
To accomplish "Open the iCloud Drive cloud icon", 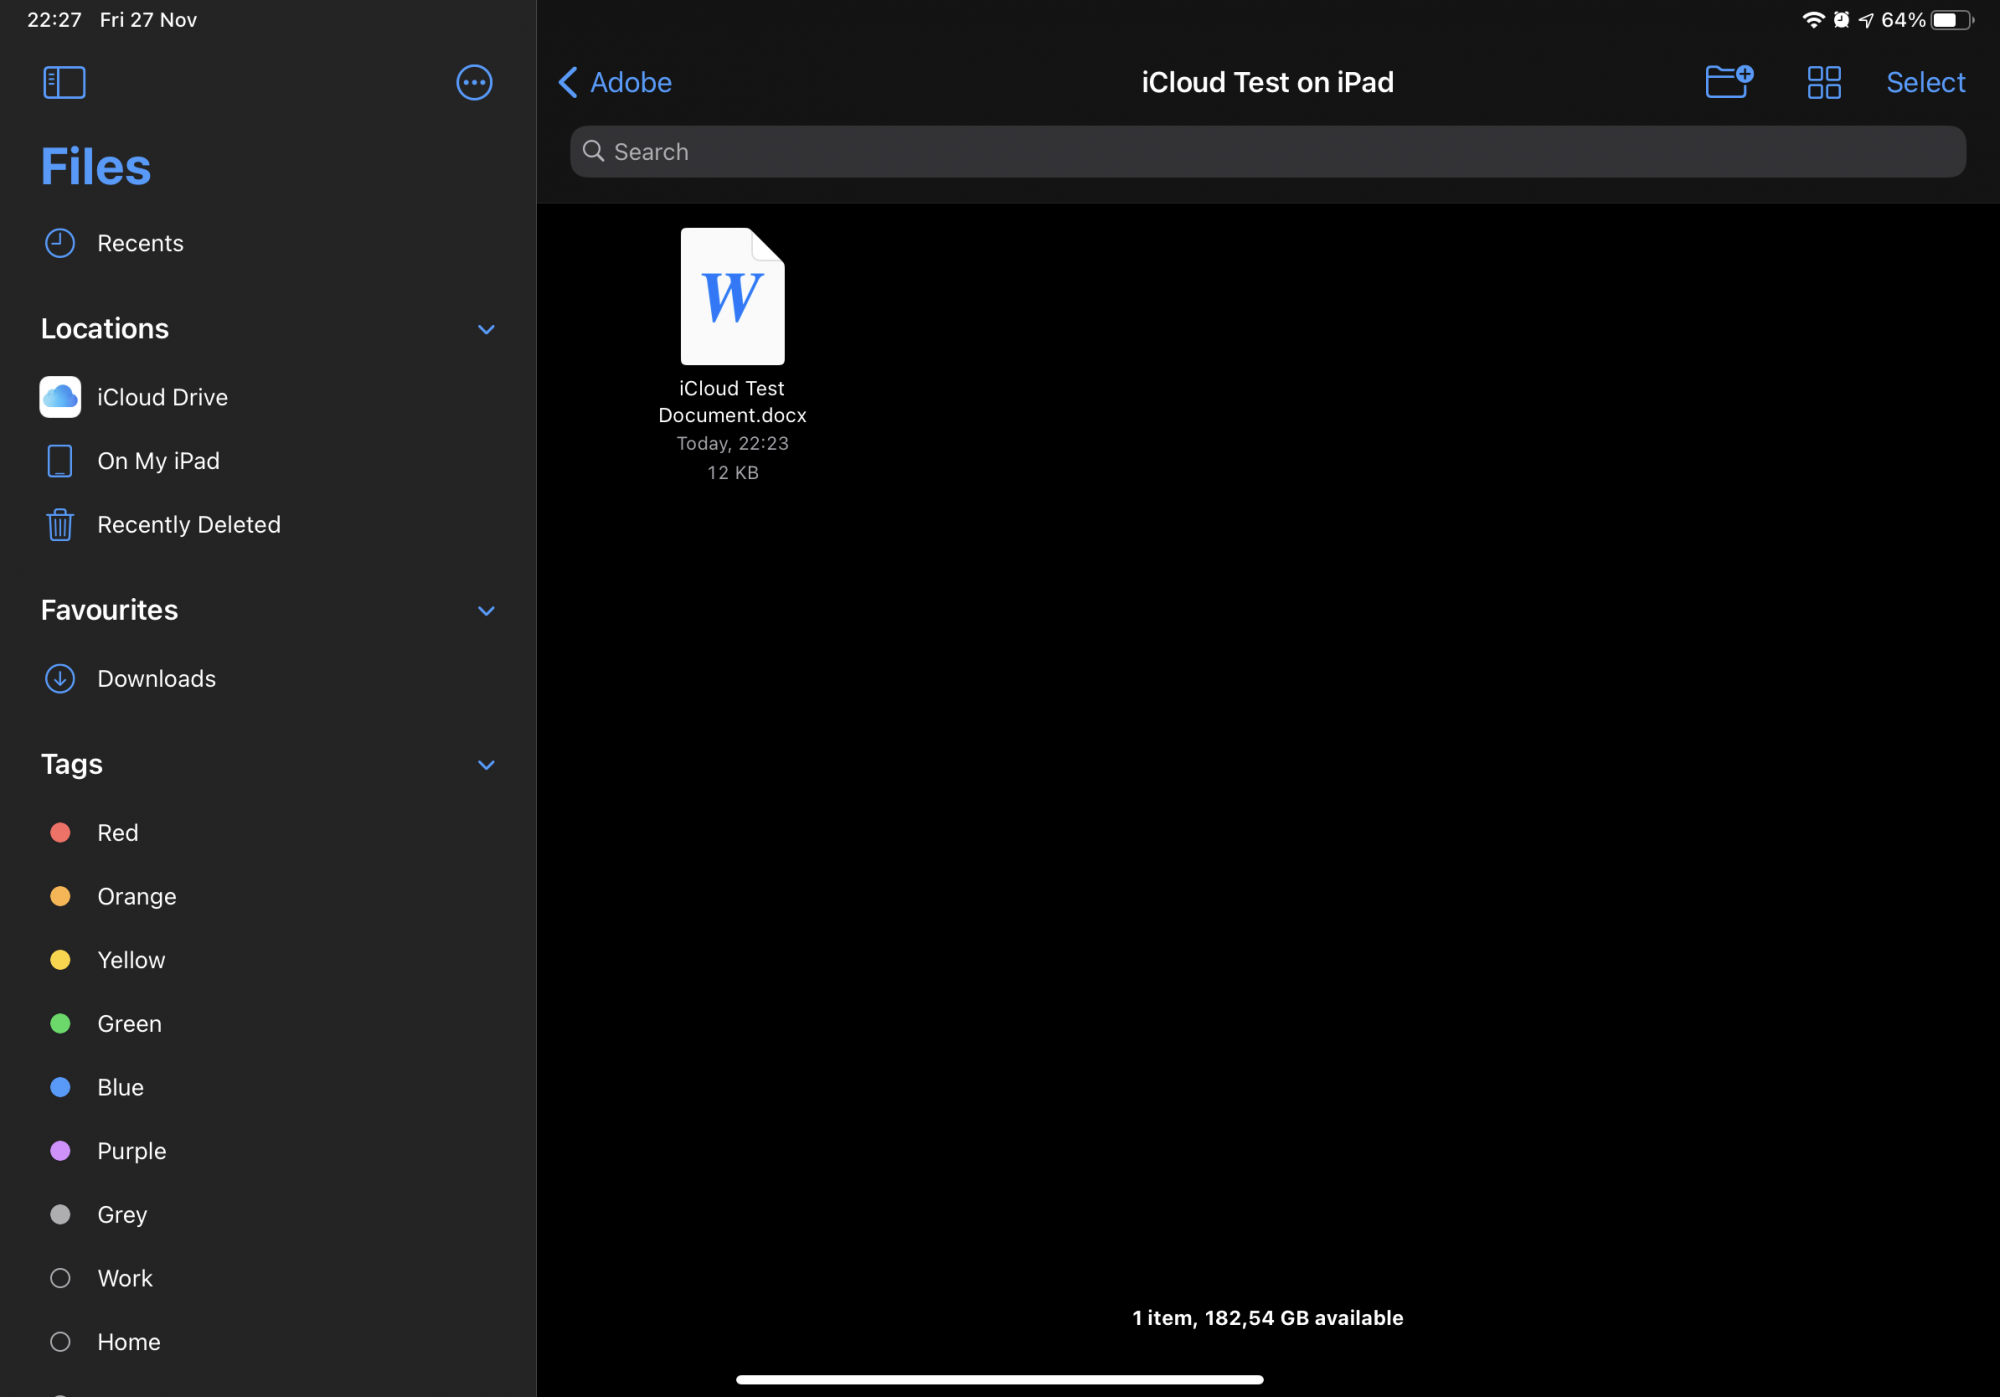I will [60, 397].
